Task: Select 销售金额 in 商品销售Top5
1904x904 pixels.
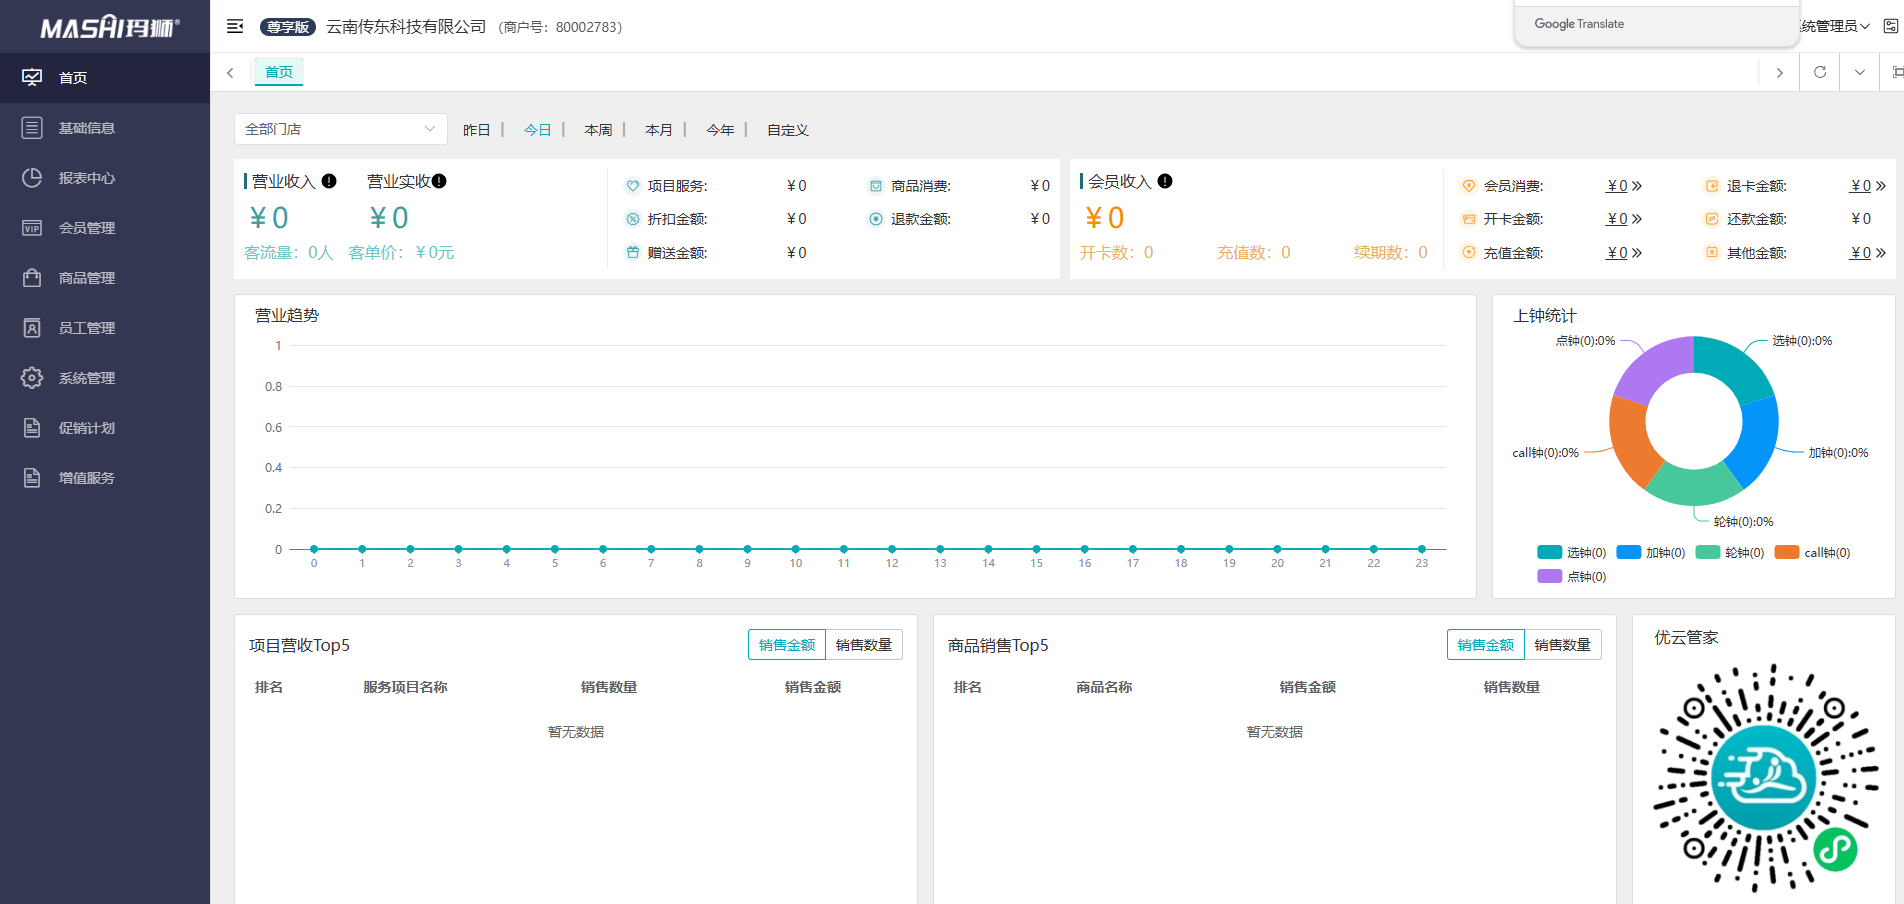Action: [x=1486, y=645]
